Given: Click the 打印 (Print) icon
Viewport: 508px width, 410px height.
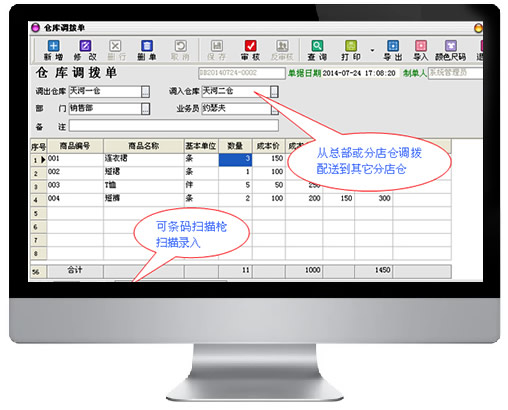Looking at the screenshot, I should (351, 46).
